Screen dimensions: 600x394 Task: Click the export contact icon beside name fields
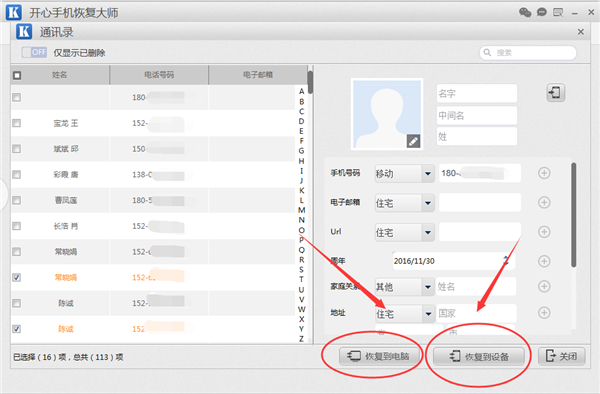click(555, 93)
